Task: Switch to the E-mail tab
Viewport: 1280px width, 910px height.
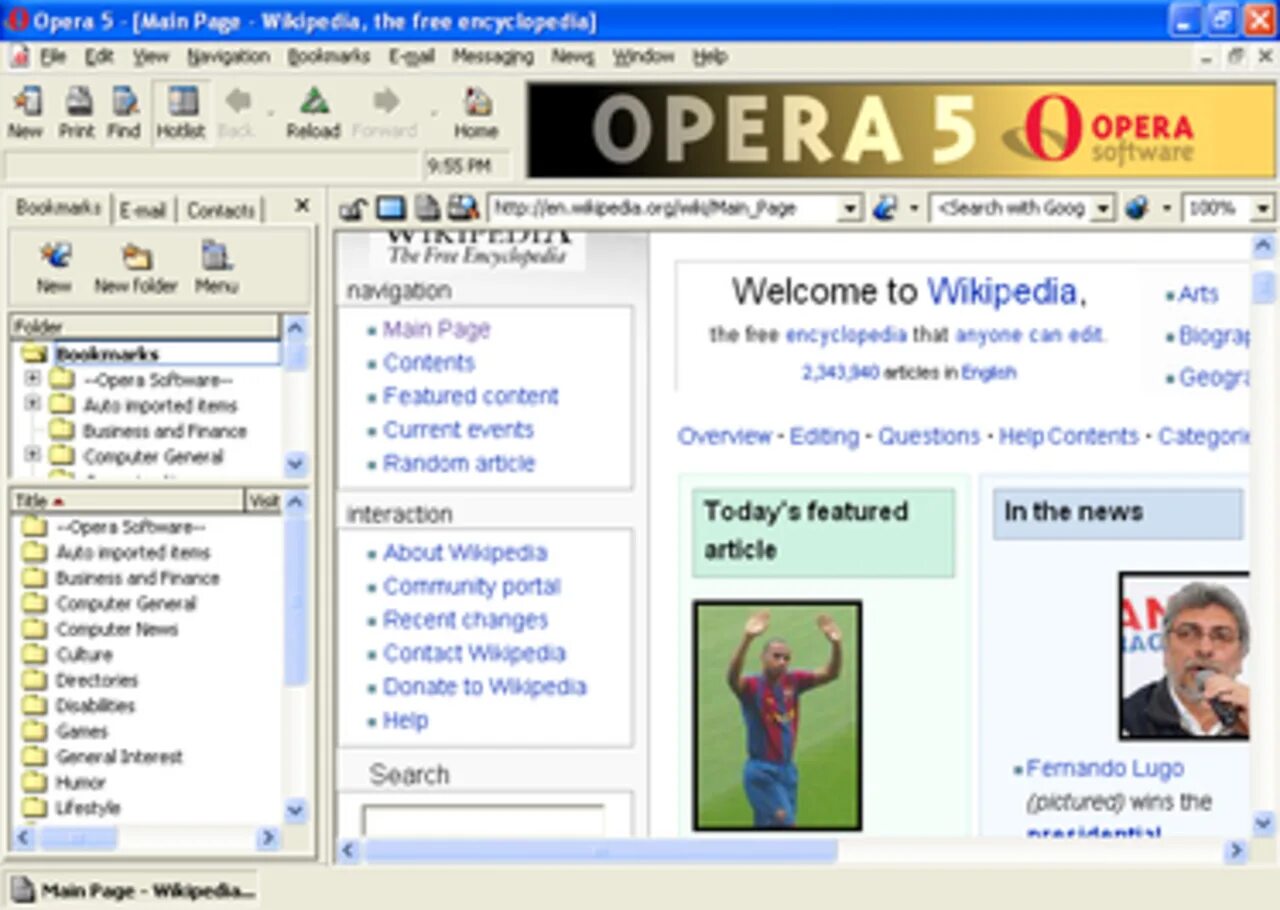Action: pyautogui.click(x=142, y=209)
